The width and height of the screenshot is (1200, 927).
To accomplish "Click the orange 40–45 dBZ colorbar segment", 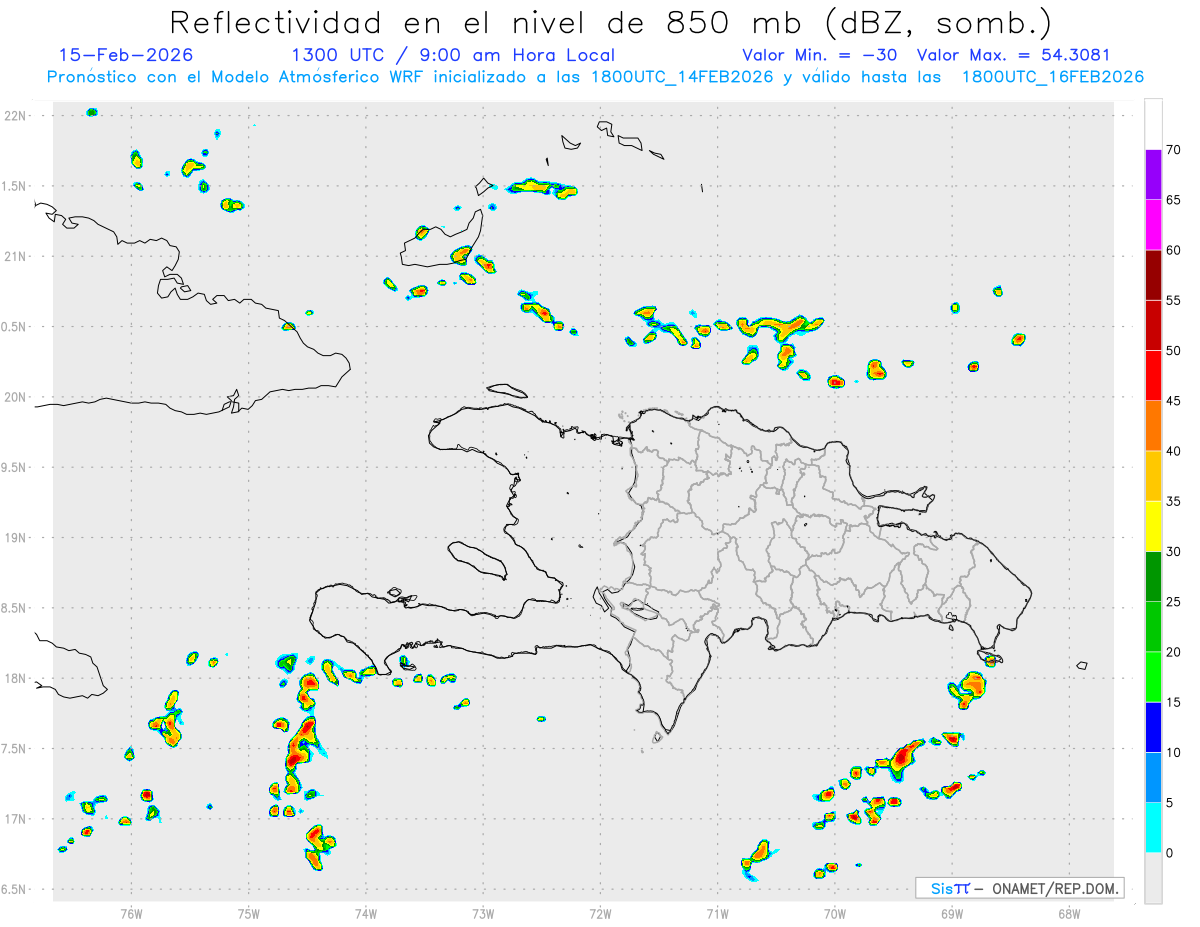I will tap(1153, 426).
